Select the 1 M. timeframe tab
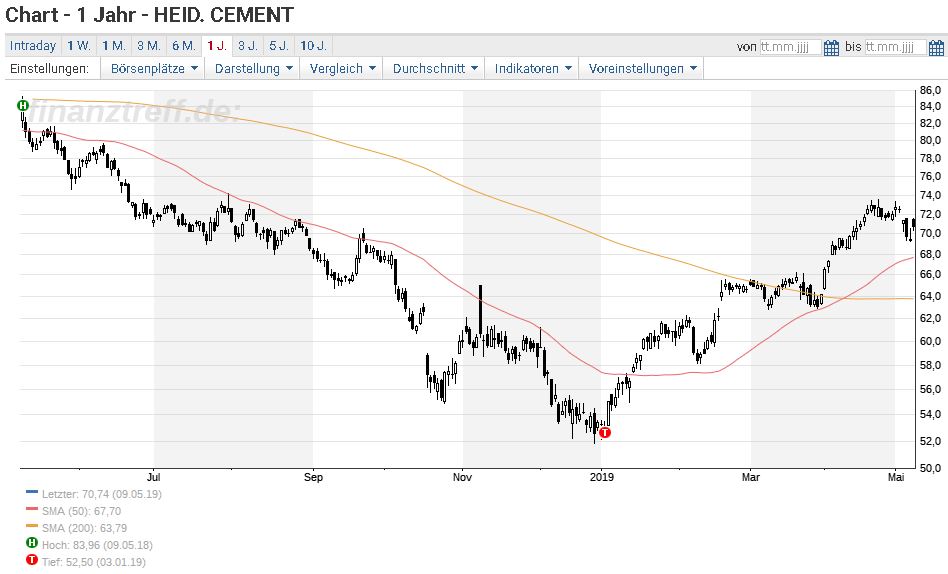Viewport: 948px width, 574px height. pos(114,46)
